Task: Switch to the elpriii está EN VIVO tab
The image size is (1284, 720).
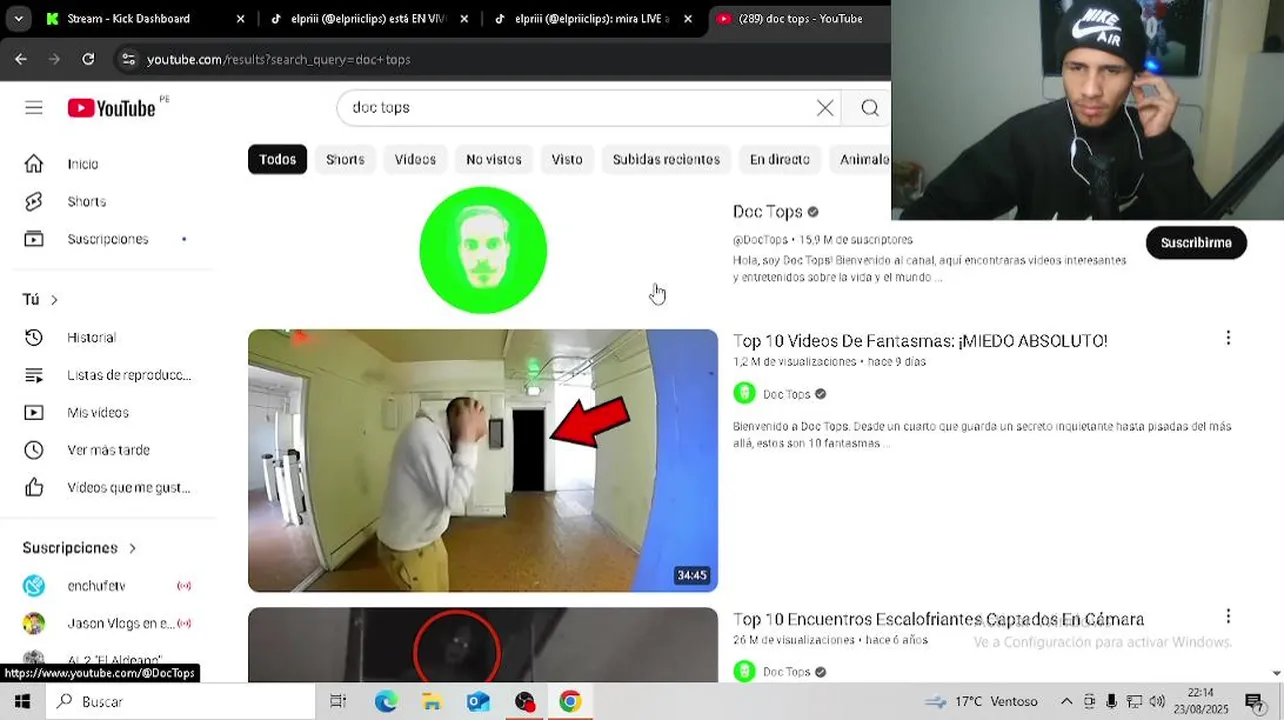Action: 368,19
